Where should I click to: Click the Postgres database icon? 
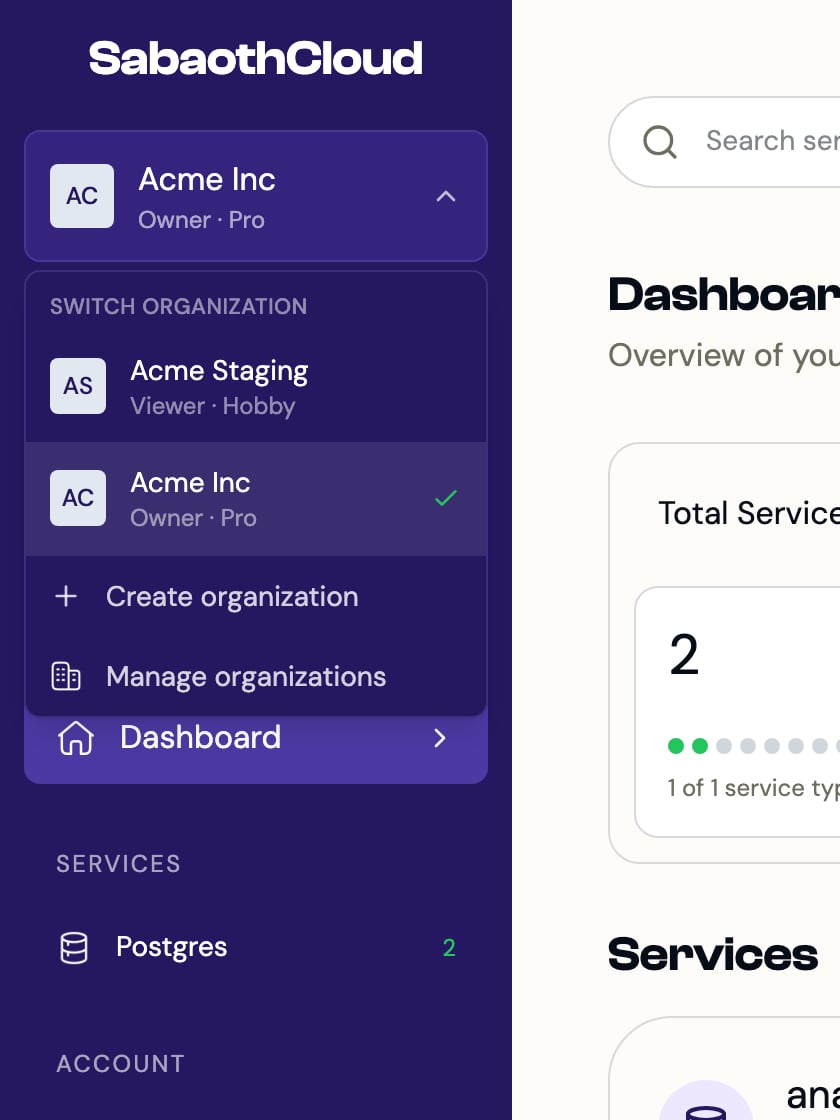tap(74, 948)
